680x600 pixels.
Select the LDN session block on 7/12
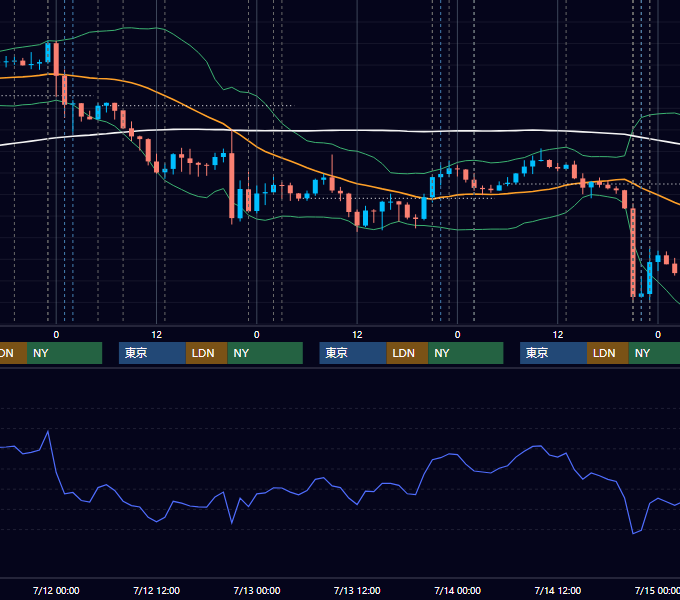pos(206,353)
